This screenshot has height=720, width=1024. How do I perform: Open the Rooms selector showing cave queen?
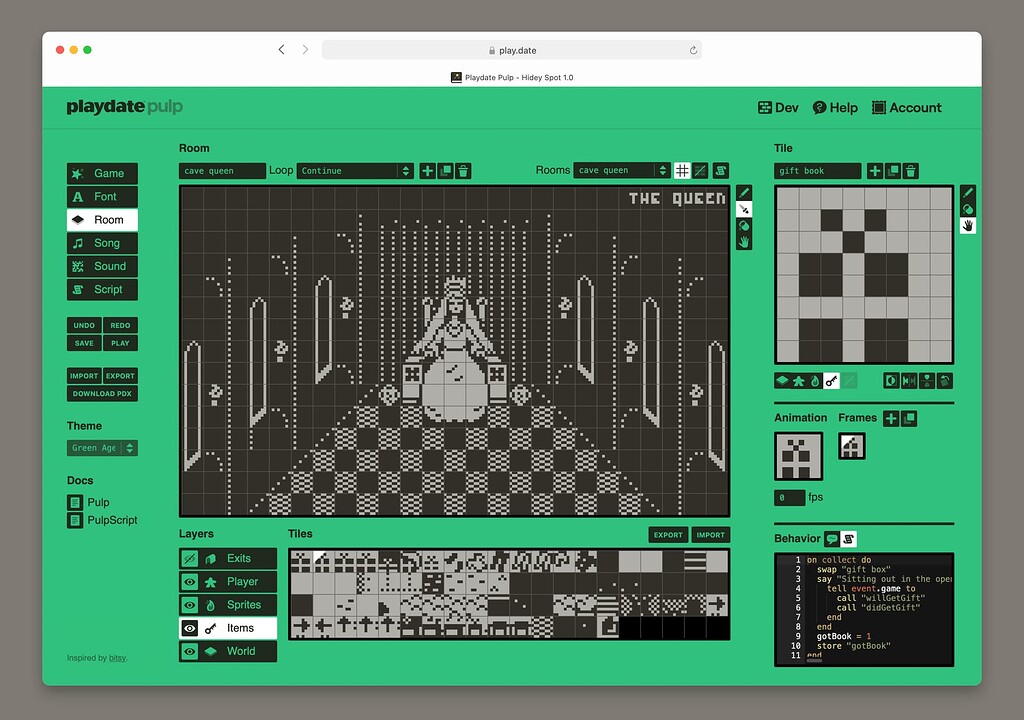[621, 170]
